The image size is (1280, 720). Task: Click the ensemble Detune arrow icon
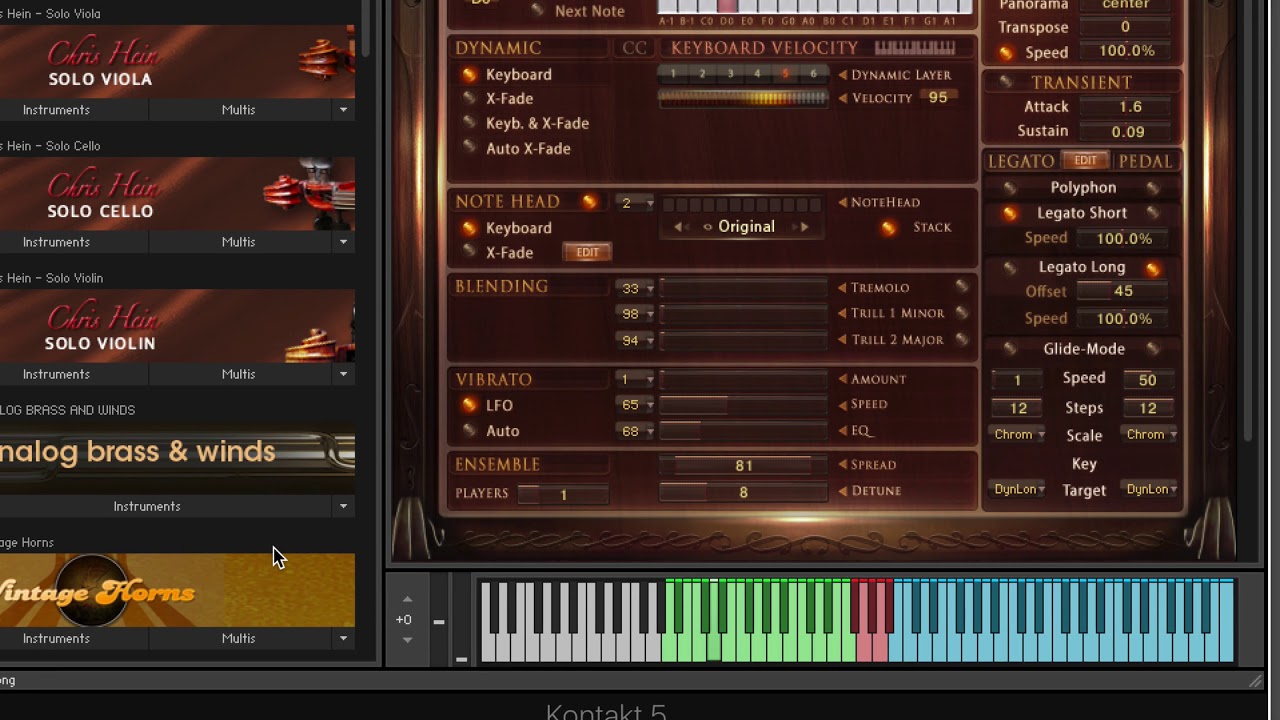click(x=842, y=491)
